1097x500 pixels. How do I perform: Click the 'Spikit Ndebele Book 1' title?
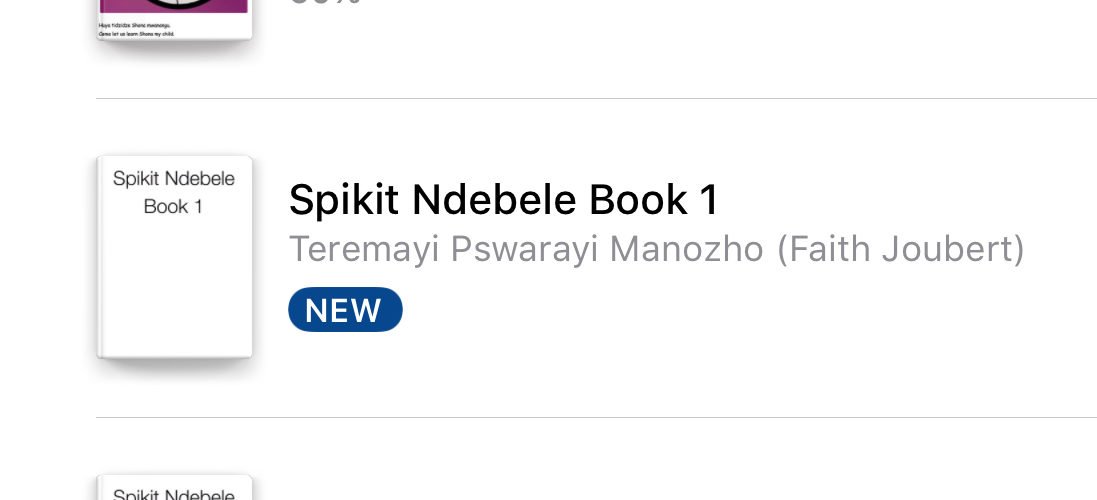coord(503,201)
